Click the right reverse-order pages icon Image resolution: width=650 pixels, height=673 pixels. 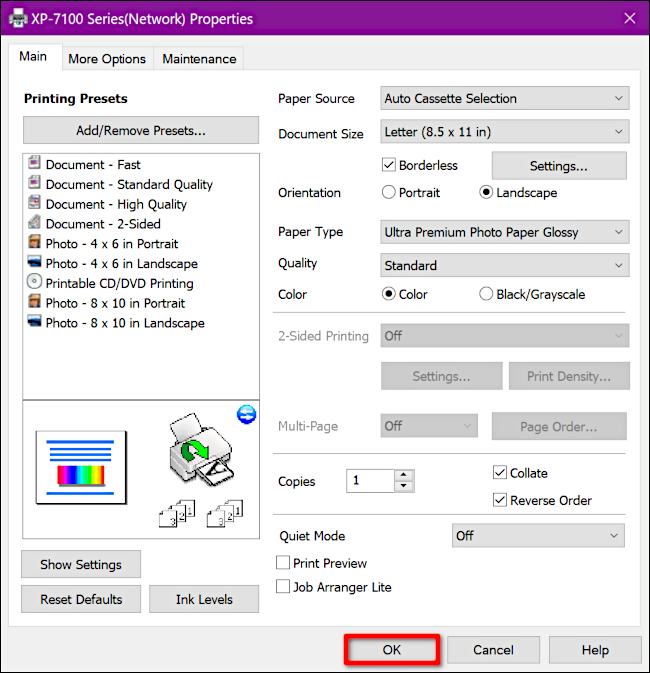click(225, 513)
